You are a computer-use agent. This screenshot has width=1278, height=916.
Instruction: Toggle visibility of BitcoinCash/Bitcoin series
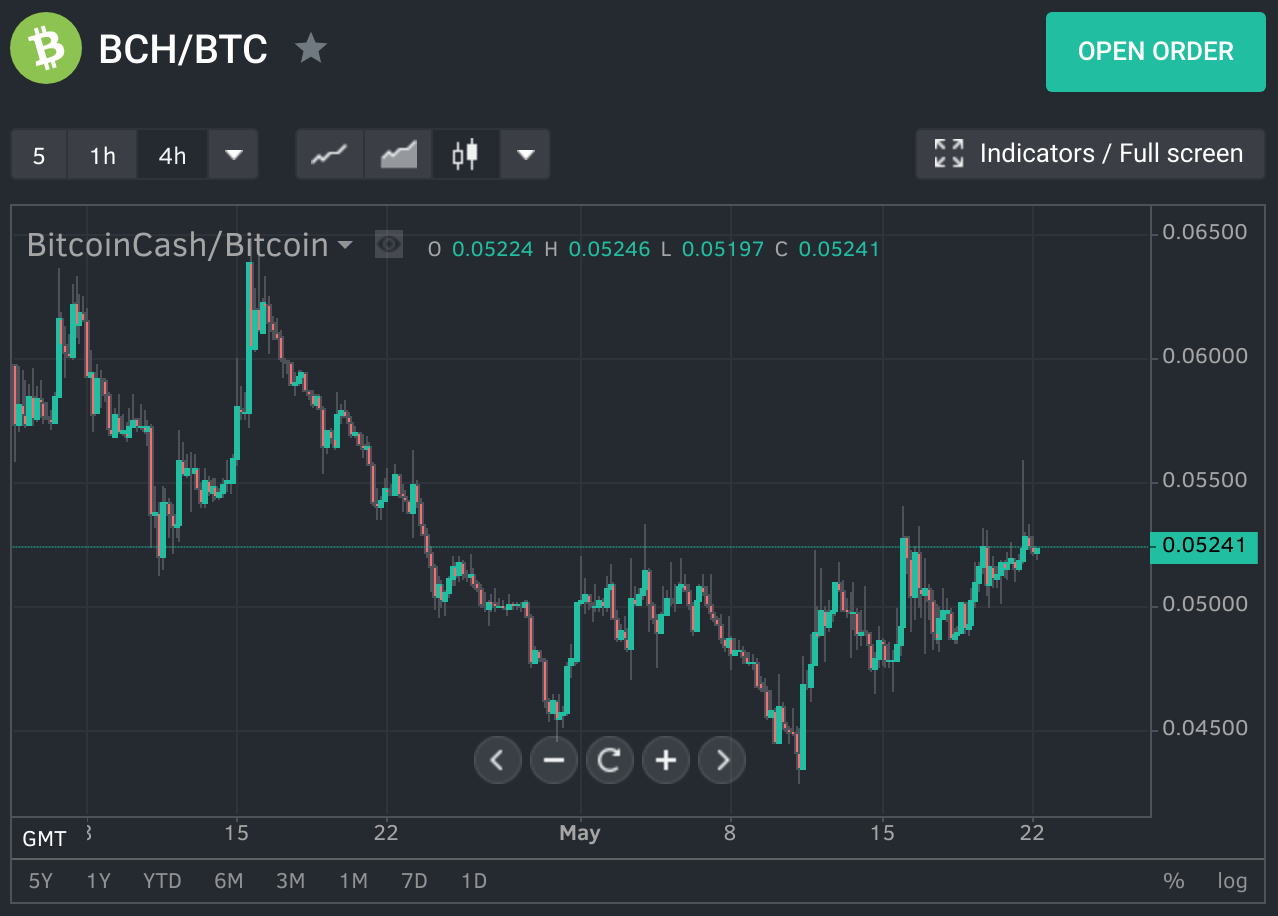point(389,244)
